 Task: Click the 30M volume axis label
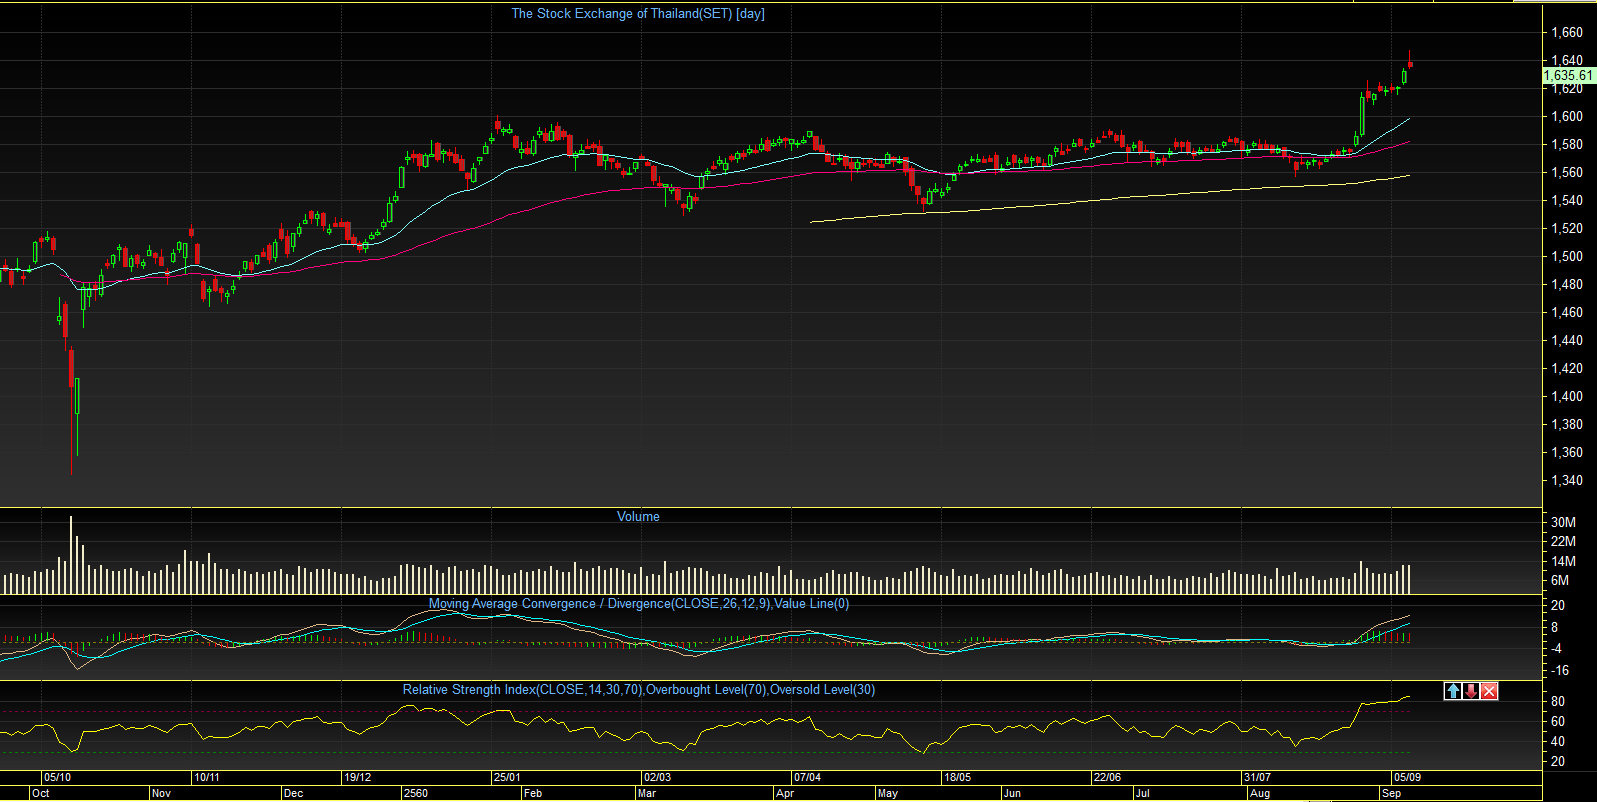point(1563,522)
